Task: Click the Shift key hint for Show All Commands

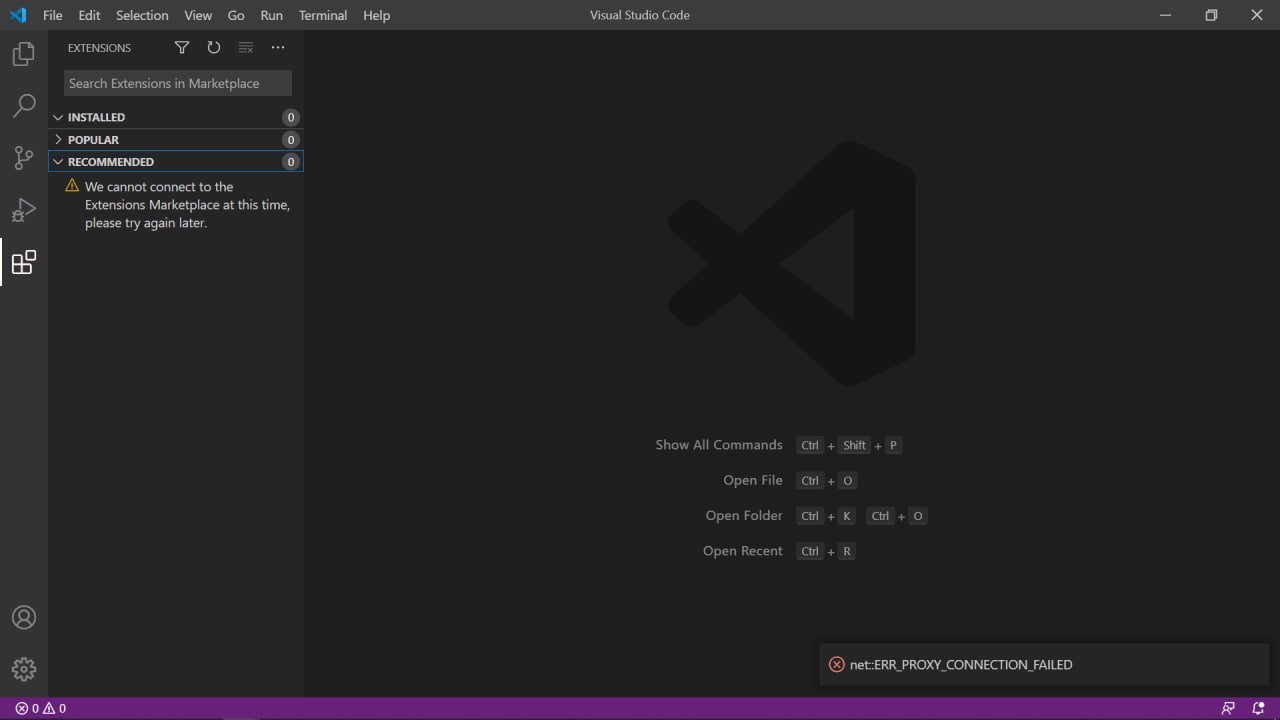Action: tap(854, 445)
